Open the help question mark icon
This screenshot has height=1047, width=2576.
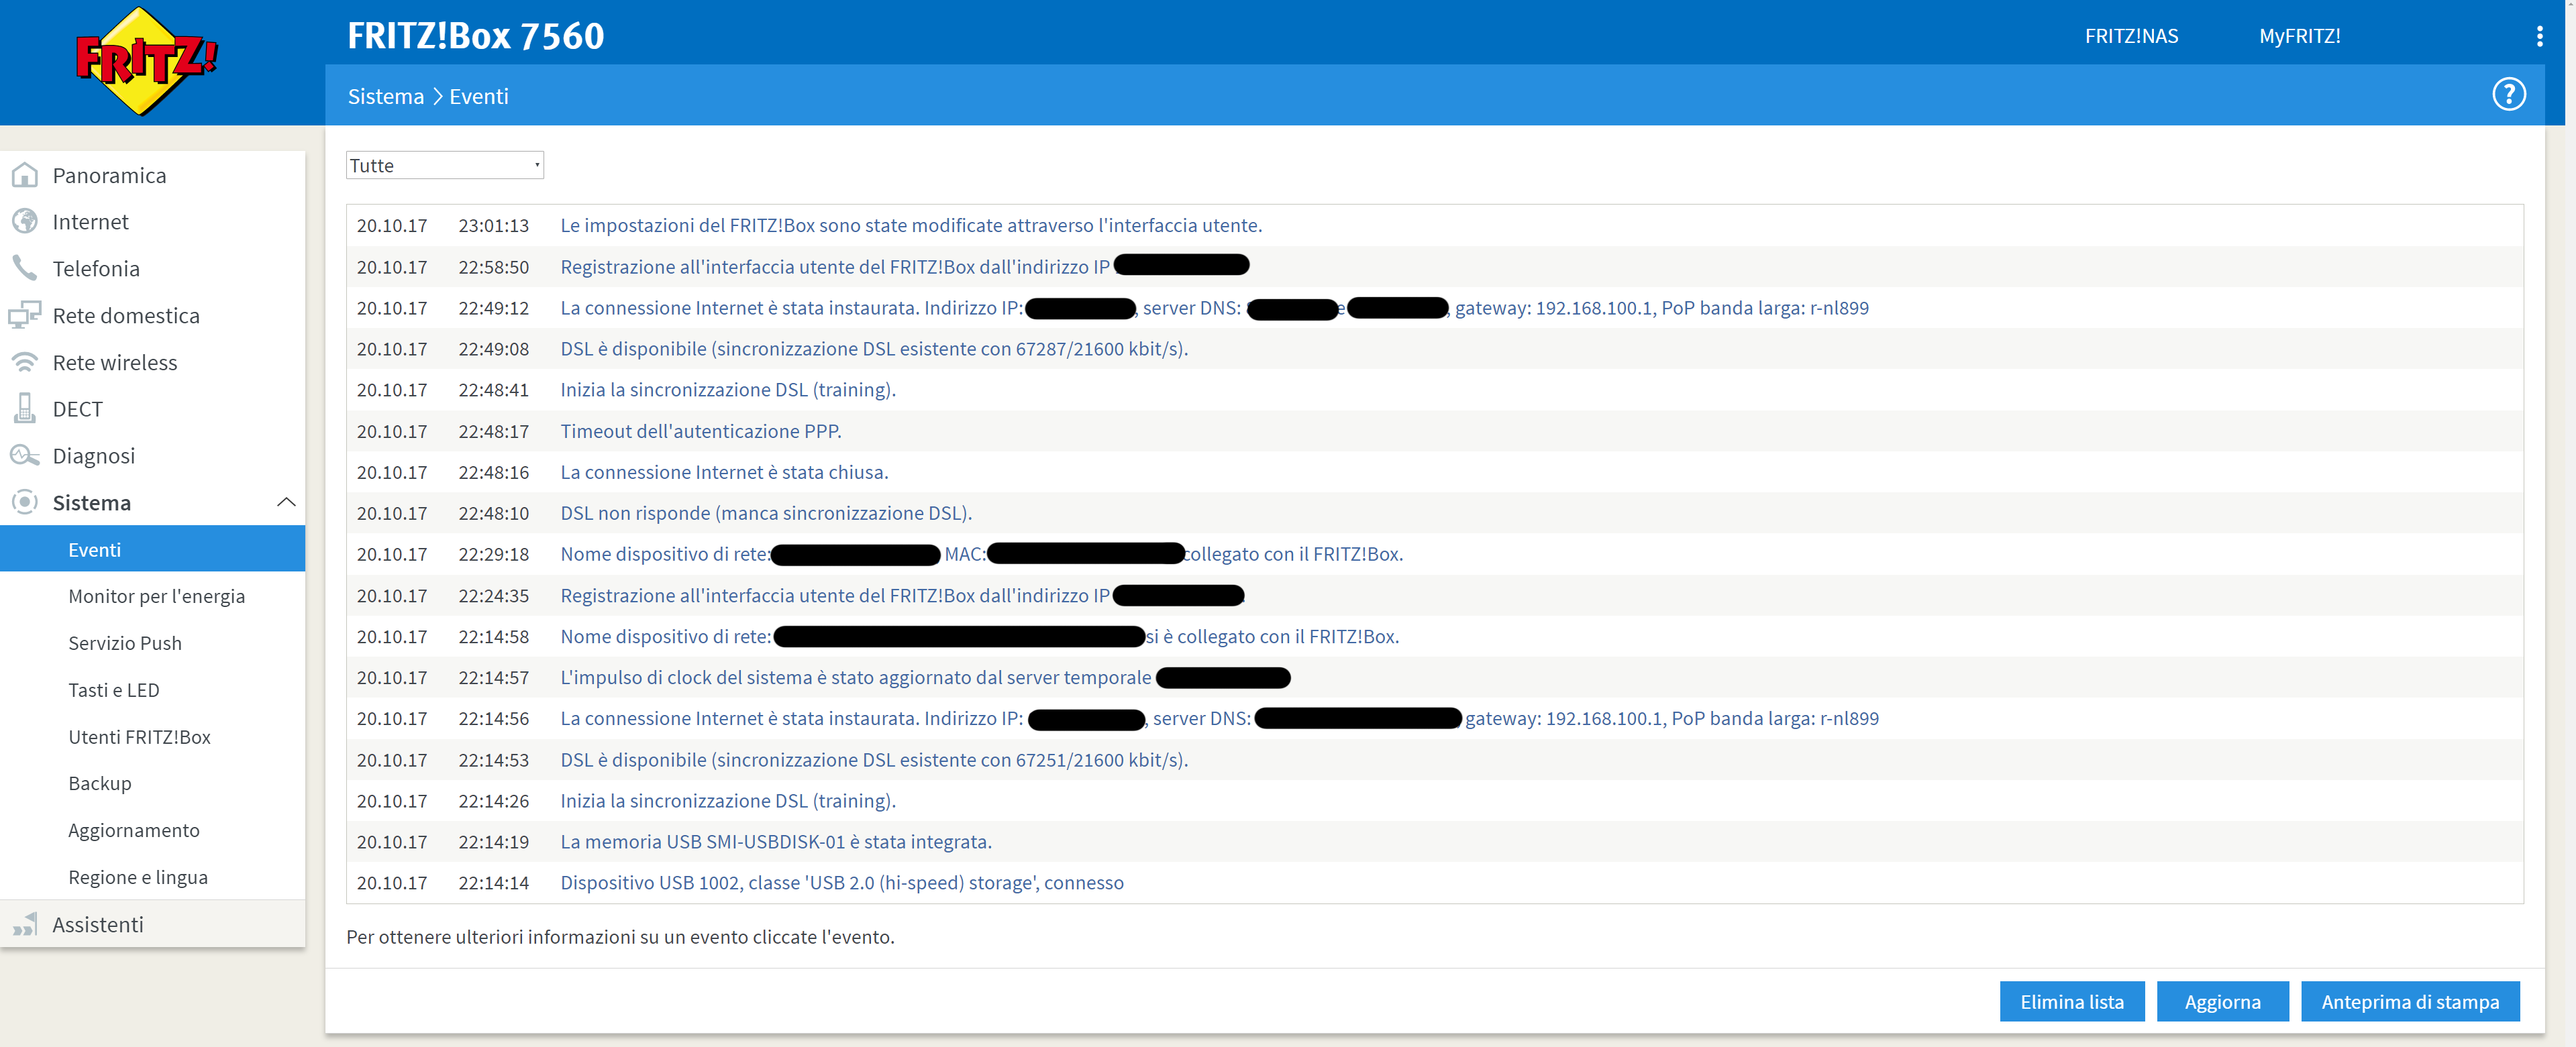click(2508, 95)
